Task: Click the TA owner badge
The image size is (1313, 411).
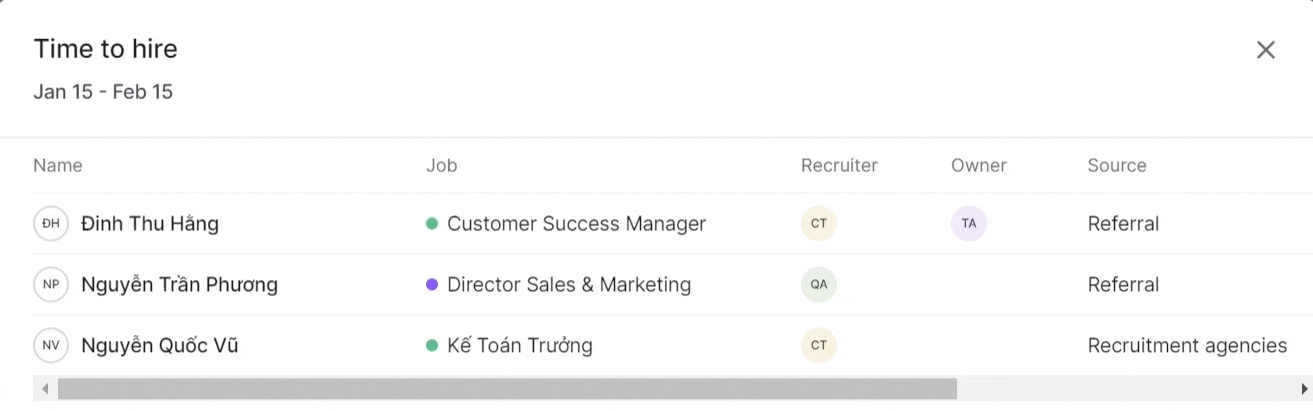Action: 969,224
